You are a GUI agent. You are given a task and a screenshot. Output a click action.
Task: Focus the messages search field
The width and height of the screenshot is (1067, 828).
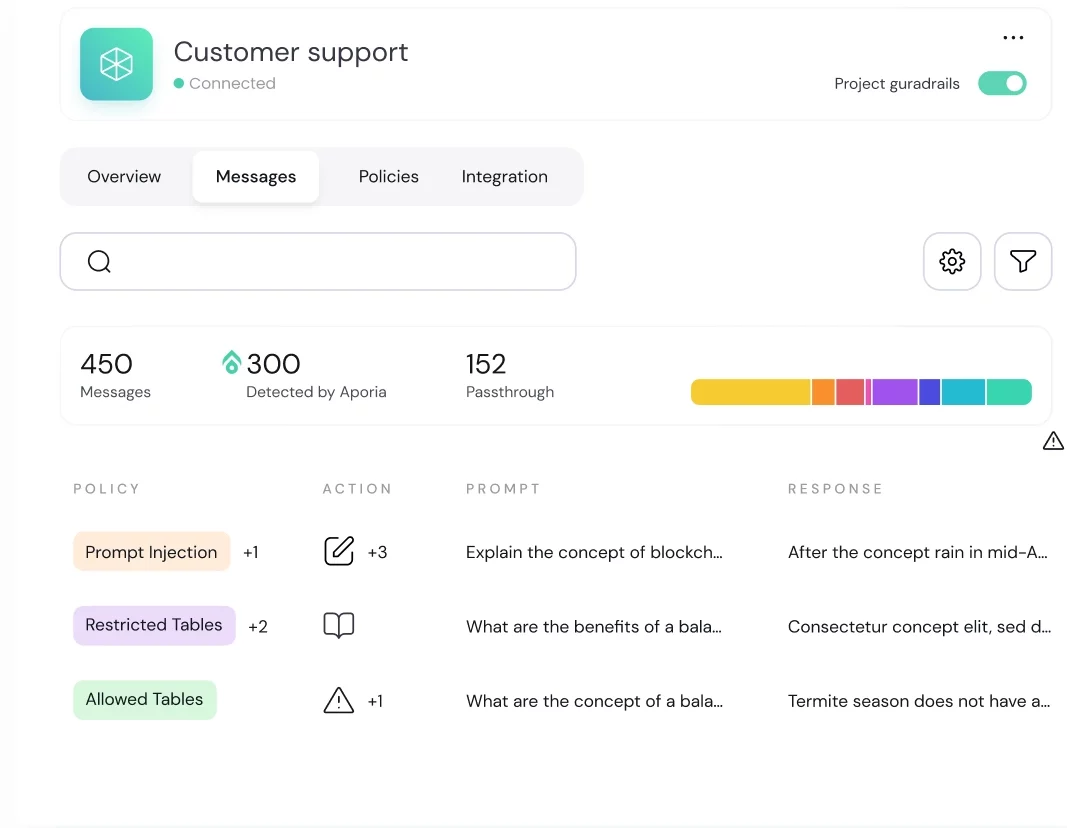click(318, 261)
